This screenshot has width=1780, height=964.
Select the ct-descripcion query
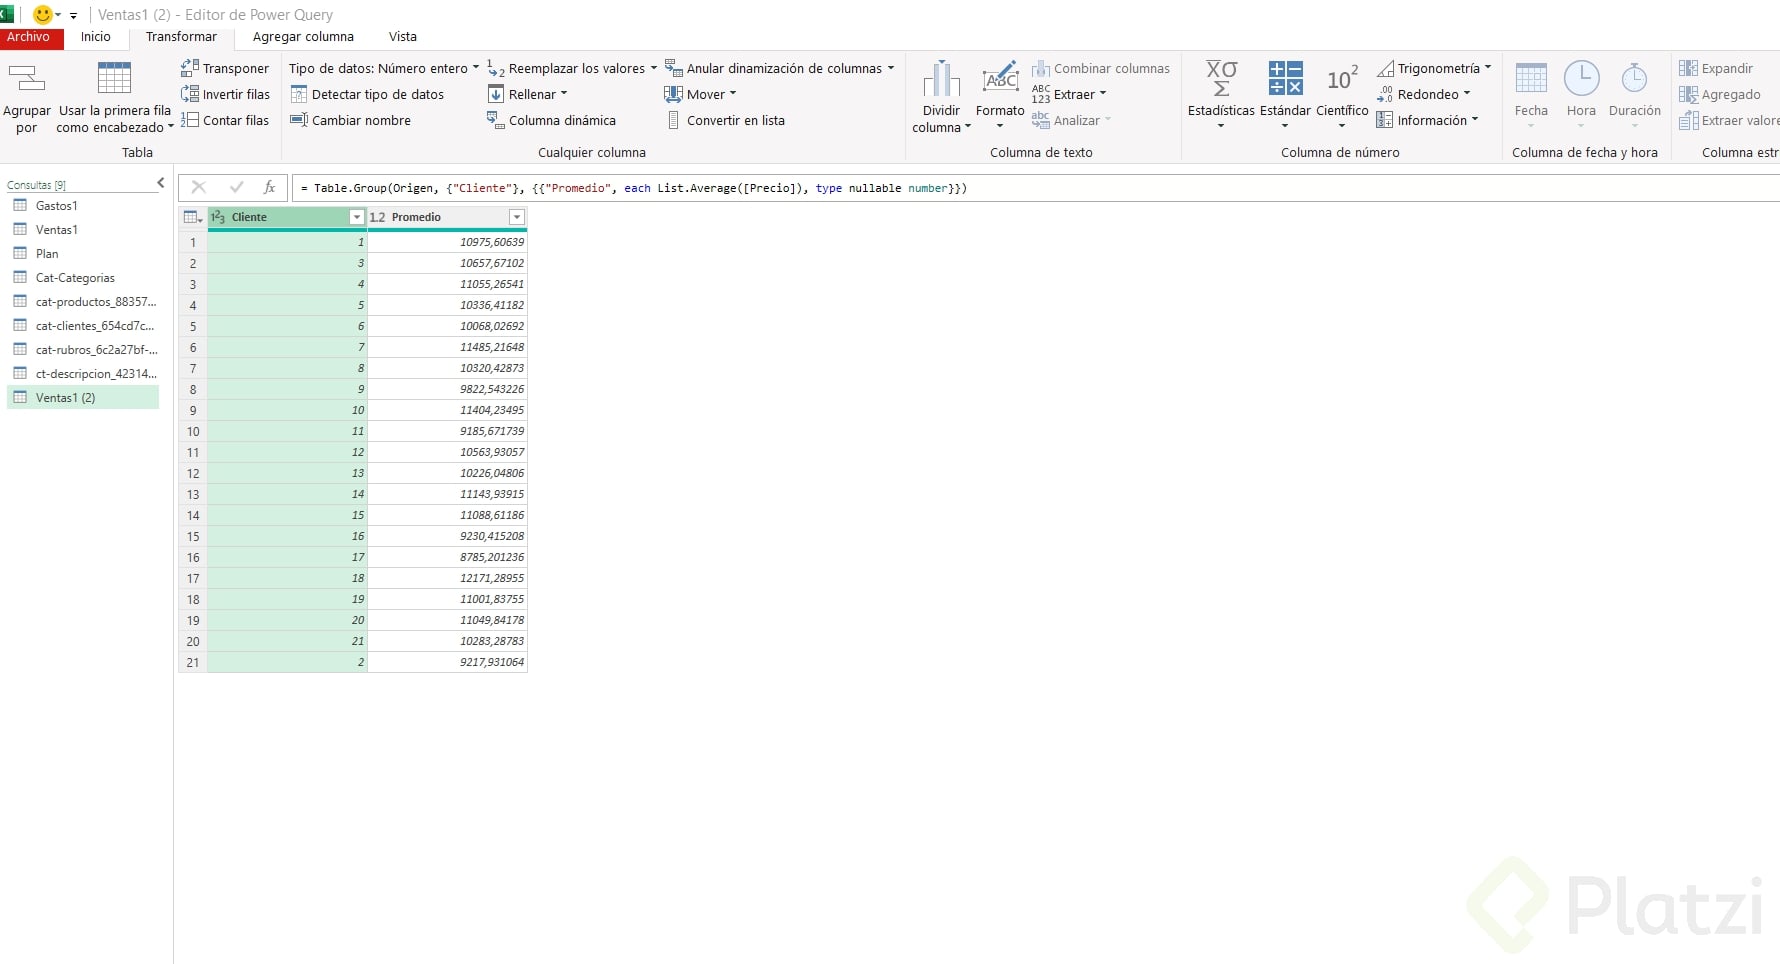coord(83,374)
